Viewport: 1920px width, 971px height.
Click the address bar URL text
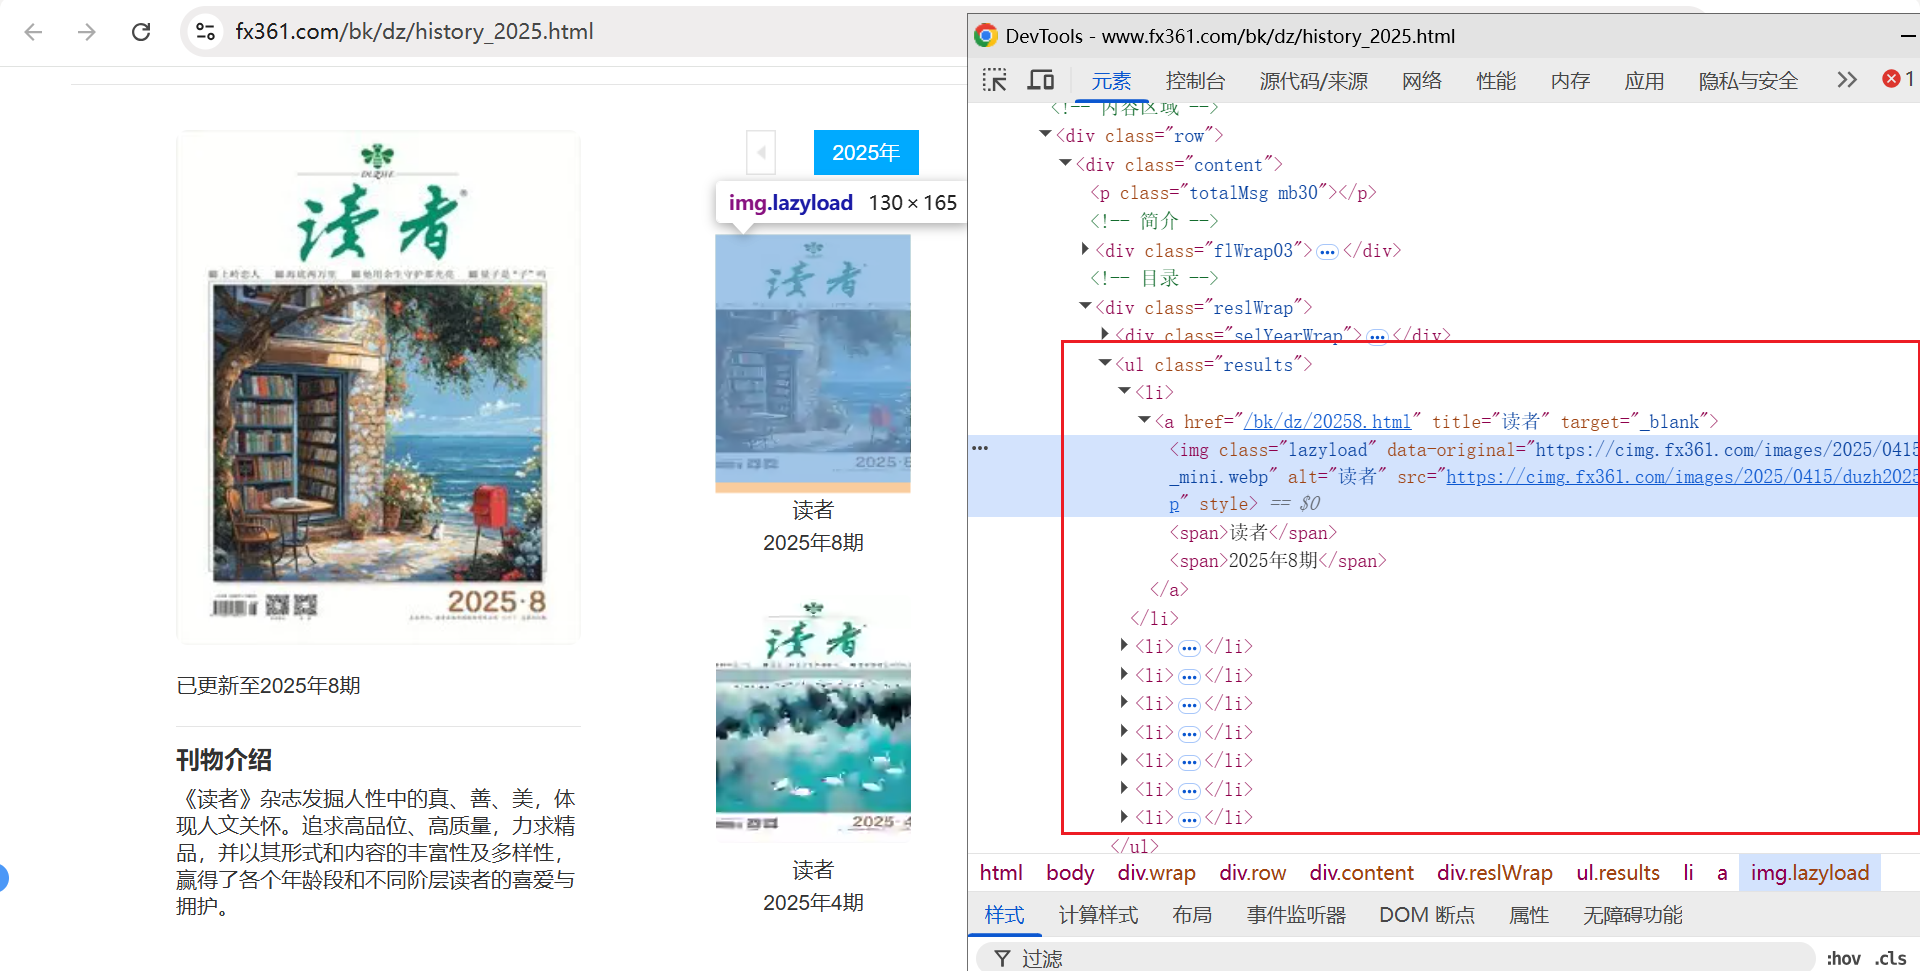pyautogui.click(x=414, y=32)
